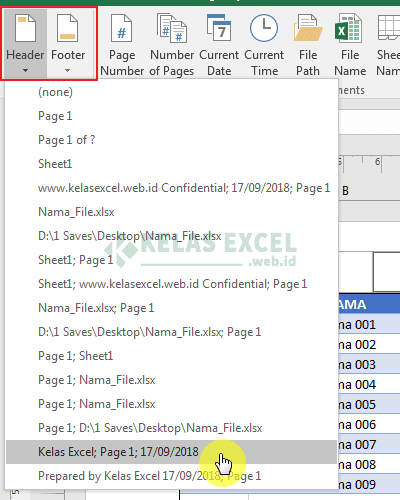Screen dimensions: 400x500
Task: Choose the (none) header option
Action: point(172,92)
